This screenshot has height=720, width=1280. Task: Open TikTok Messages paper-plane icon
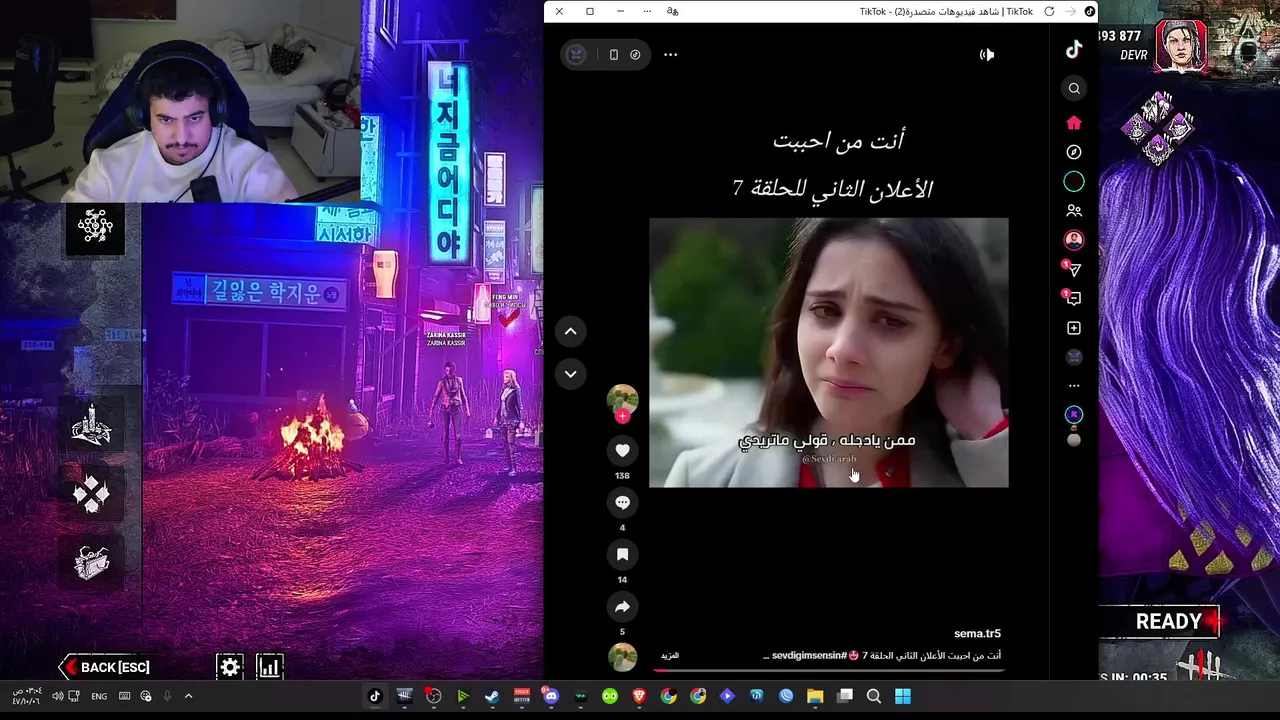tap(1073, 269)
